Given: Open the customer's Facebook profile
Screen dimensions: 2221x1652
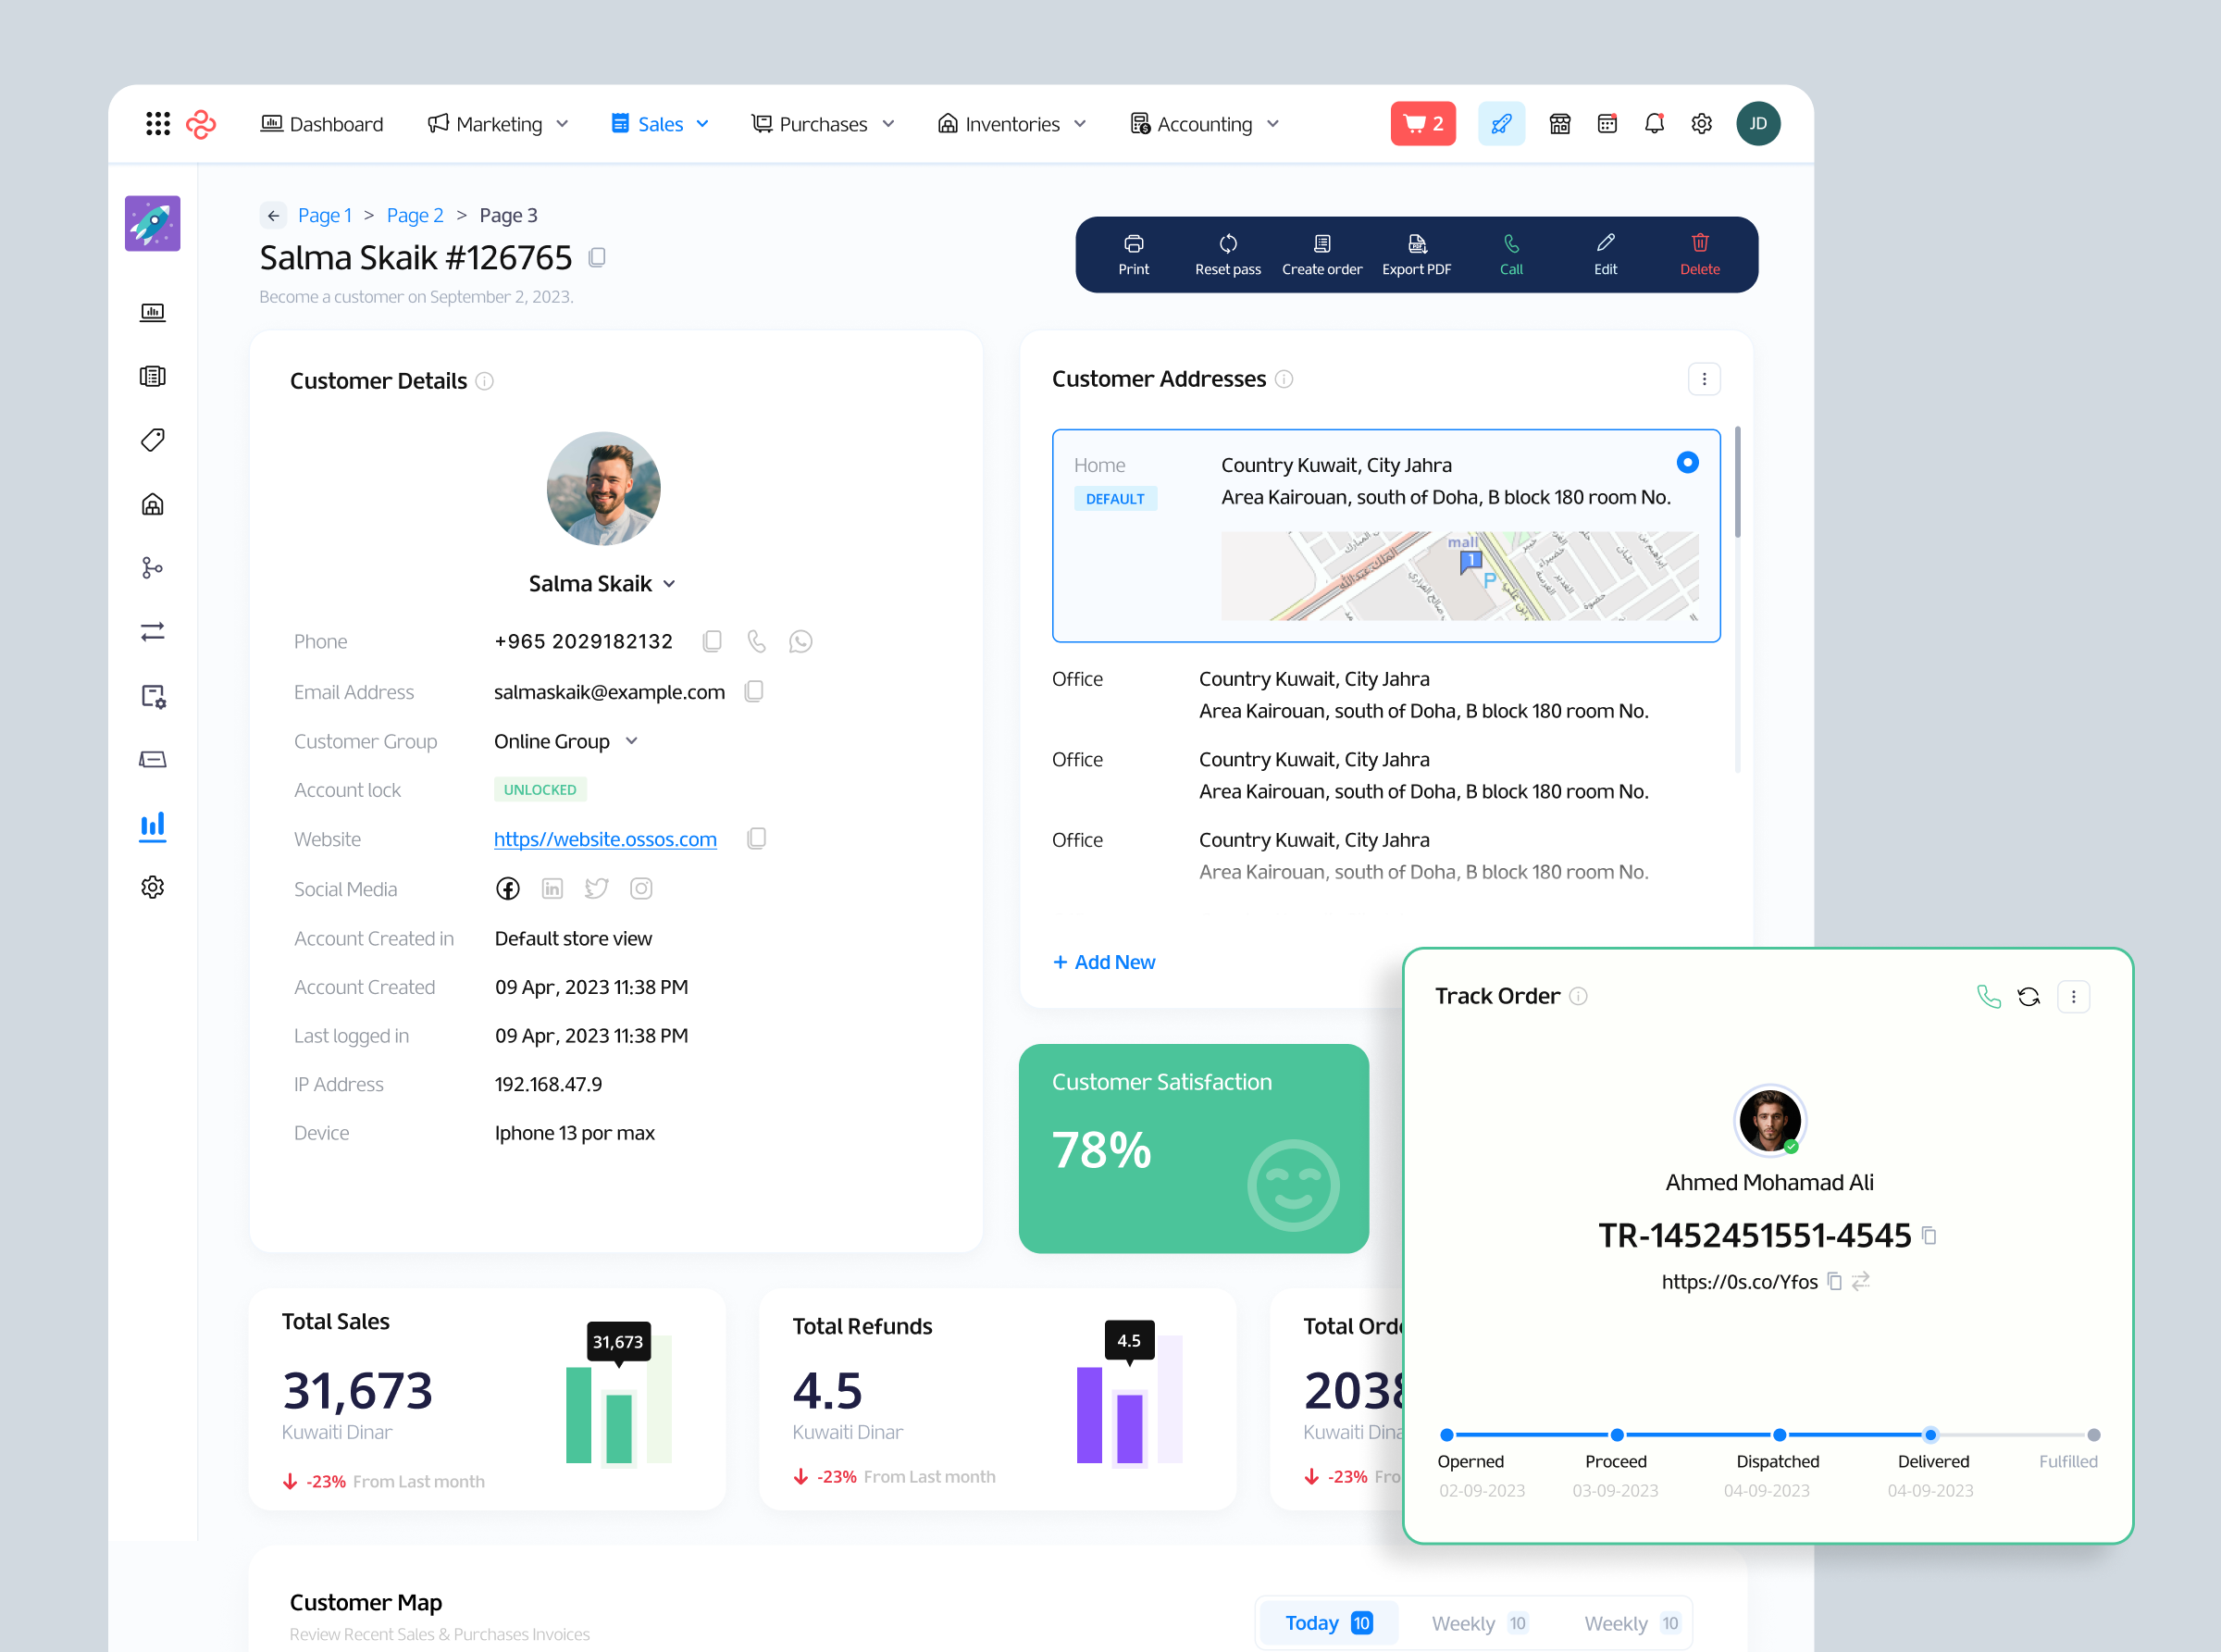Looking at the screenshot, I should tap(507, 888).
